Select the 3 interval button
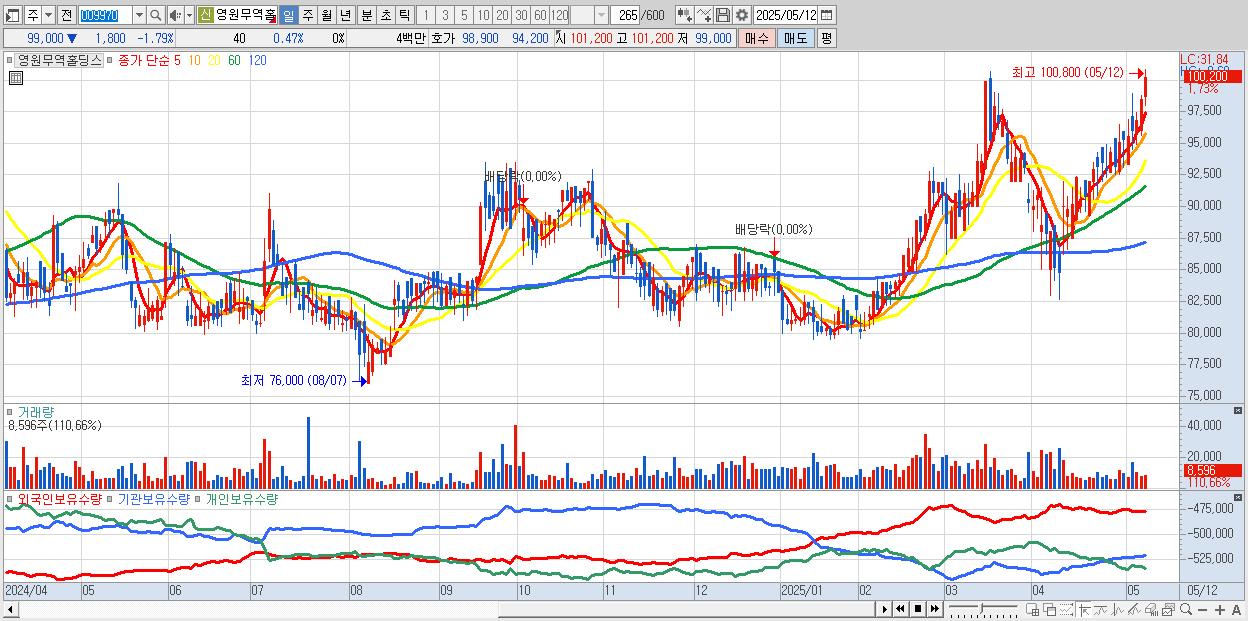 445,15
